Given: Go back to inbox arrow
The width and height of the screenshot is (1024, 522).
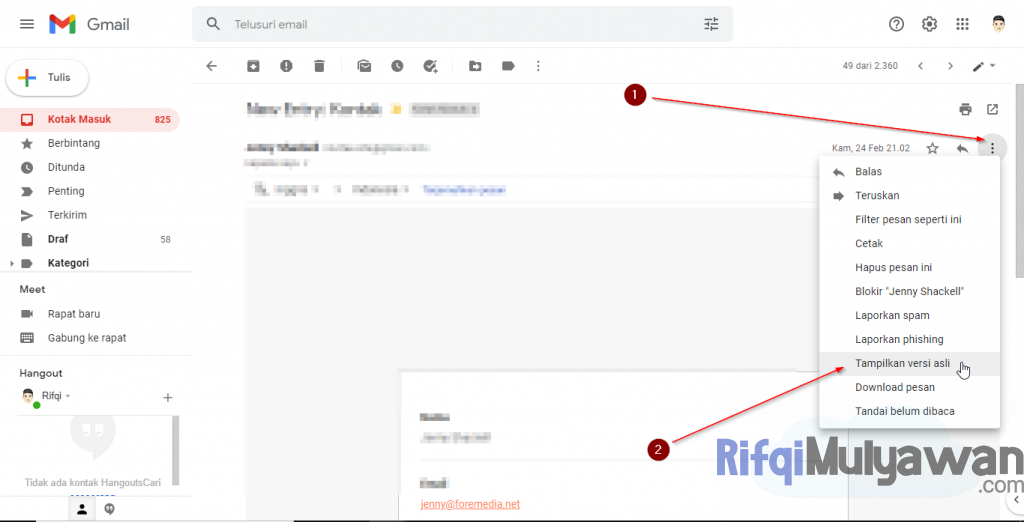Looking at the screenshot, I should [x=211, y=66].
